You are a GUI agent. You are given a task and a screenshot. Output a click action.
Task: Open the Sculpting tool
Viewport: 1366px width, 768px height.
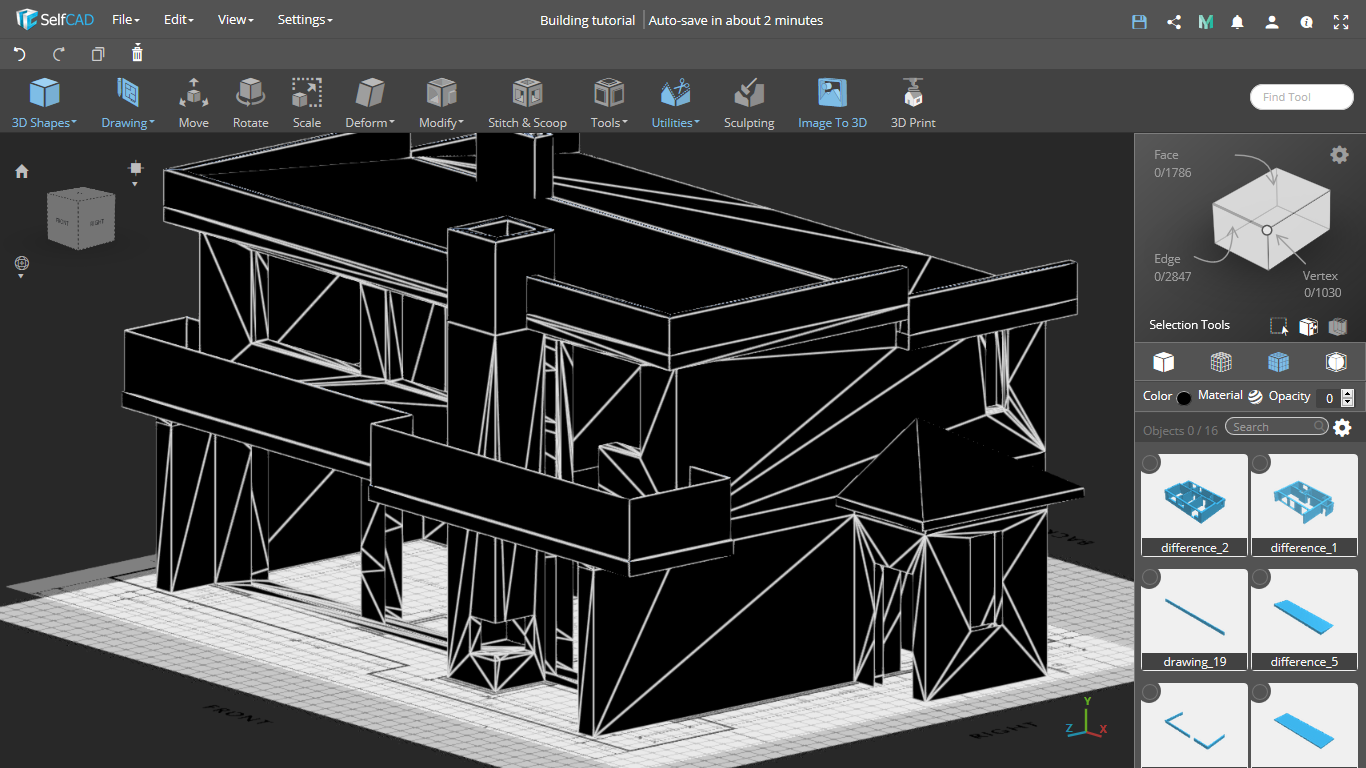click(749, 103)
